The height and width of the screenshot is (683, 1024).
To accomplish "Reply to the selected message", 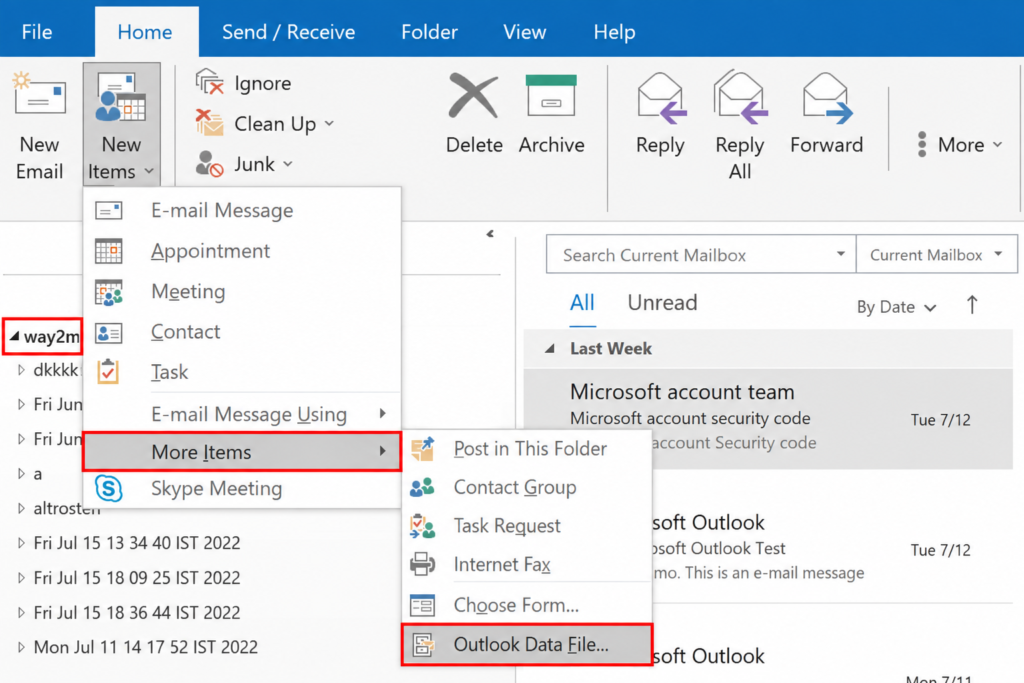I will point(660,114).
